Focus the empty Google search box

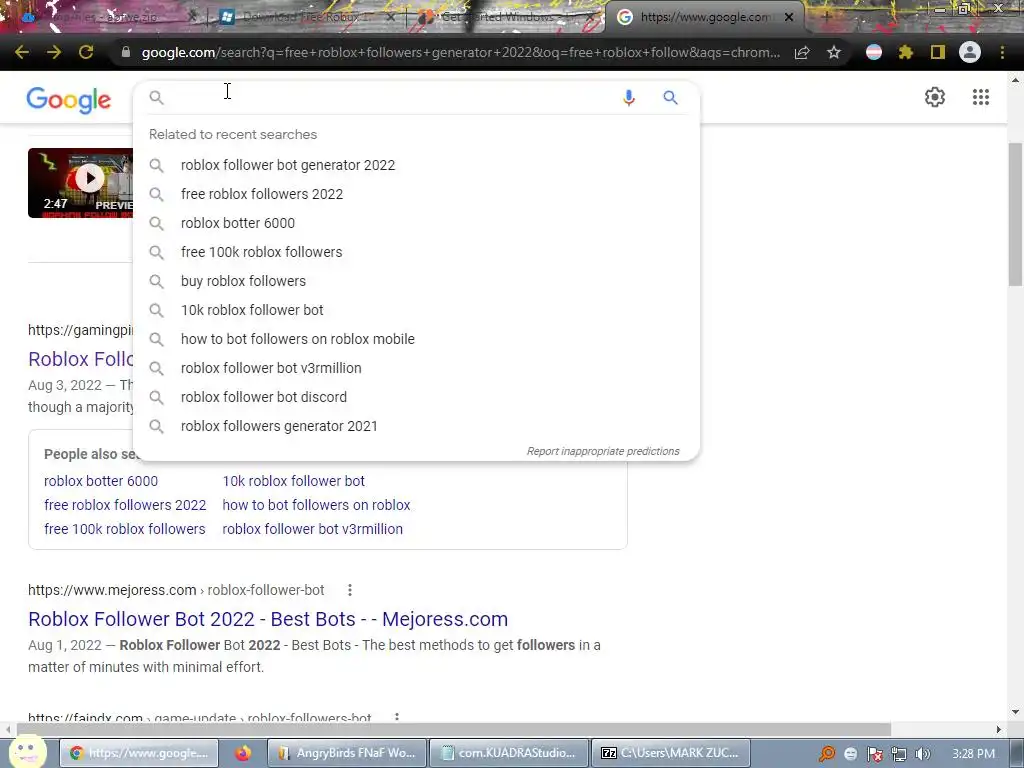392,98
